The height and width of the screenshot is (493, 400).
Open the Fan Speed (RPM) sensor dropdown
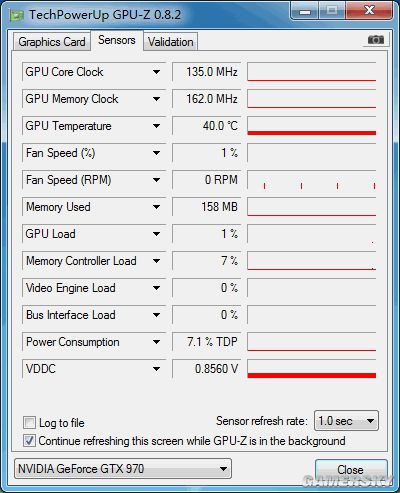156,180
